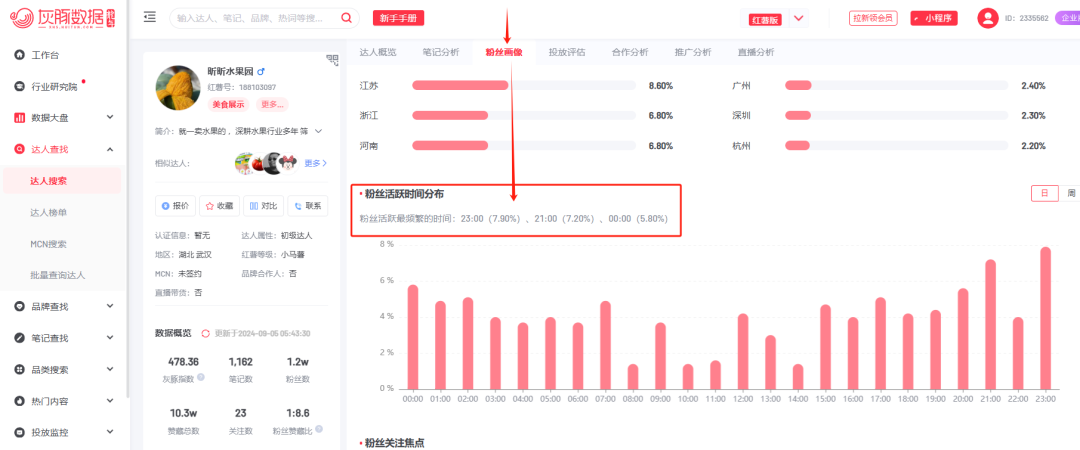Viewport: 1080px width, 450px height.
Task: Click the 报价 button
Action: [x=176, y=205]
